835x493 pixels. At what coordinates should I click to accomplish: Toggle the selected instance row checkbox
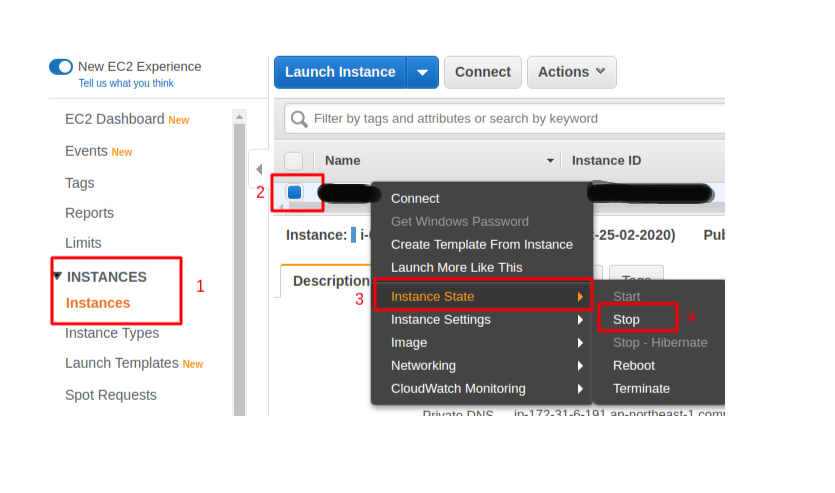pos(295,192)
